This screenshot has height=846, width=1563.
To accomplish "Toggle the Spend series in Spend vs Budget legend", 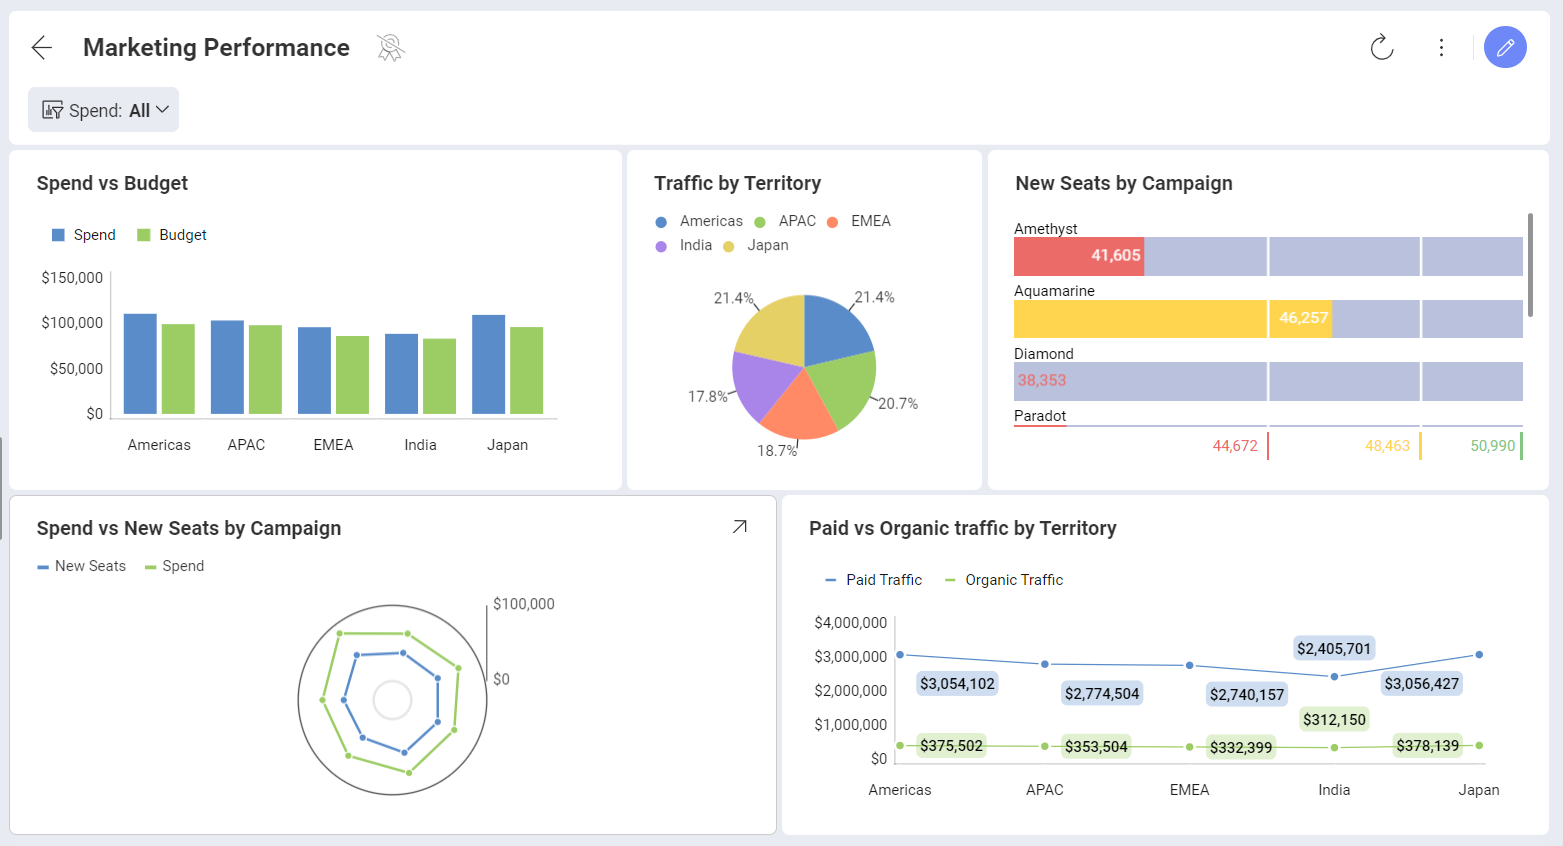I will pos(84,234).
